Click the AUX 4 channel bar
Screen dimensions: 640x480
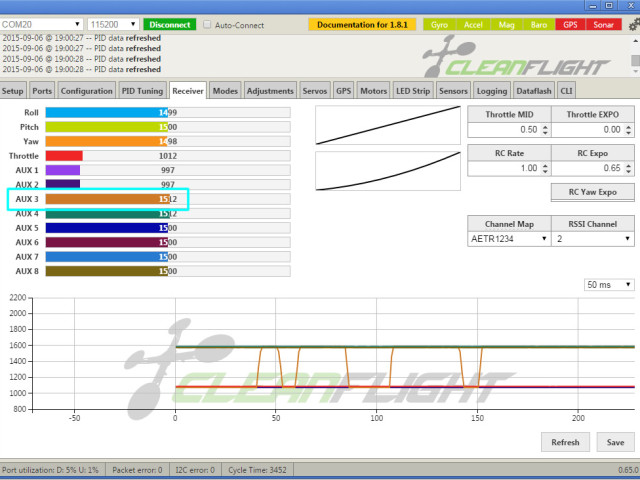168,213
